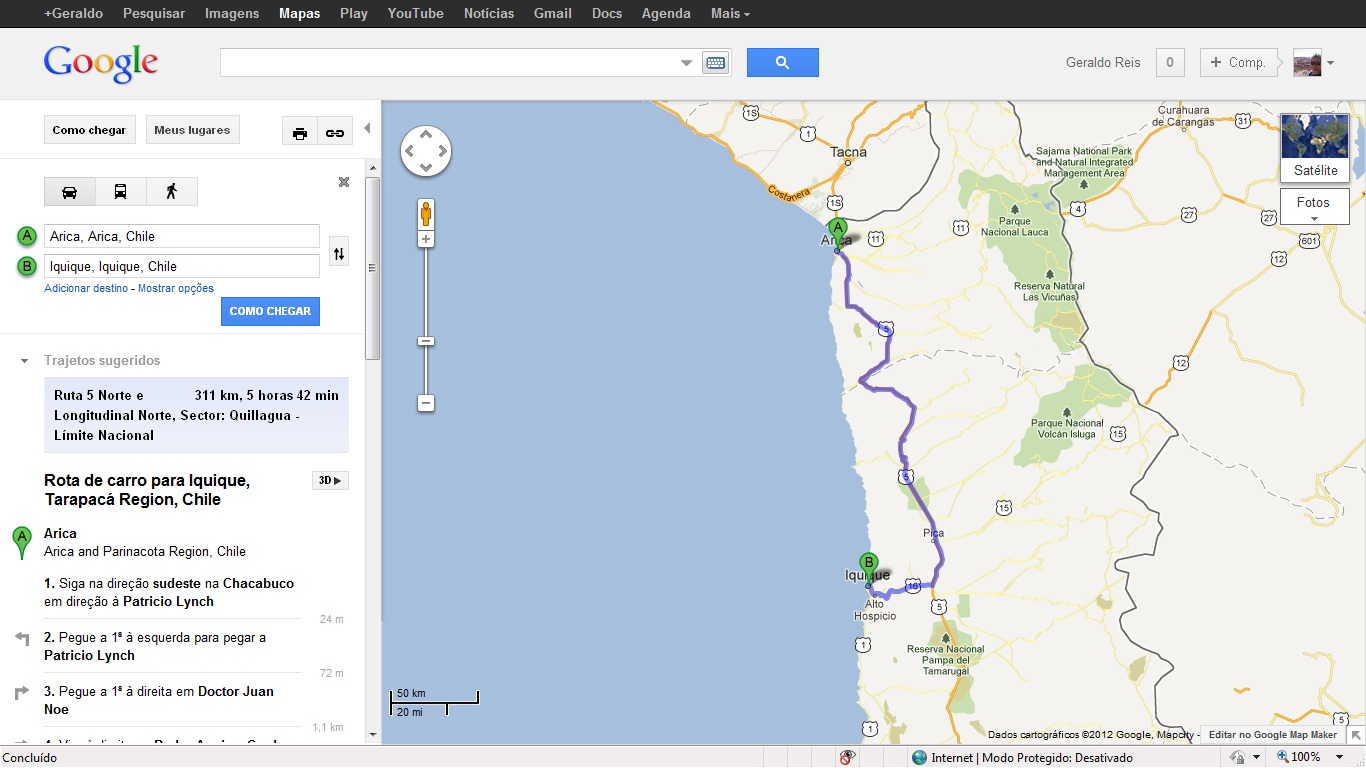Click the 3D play button

330,480
